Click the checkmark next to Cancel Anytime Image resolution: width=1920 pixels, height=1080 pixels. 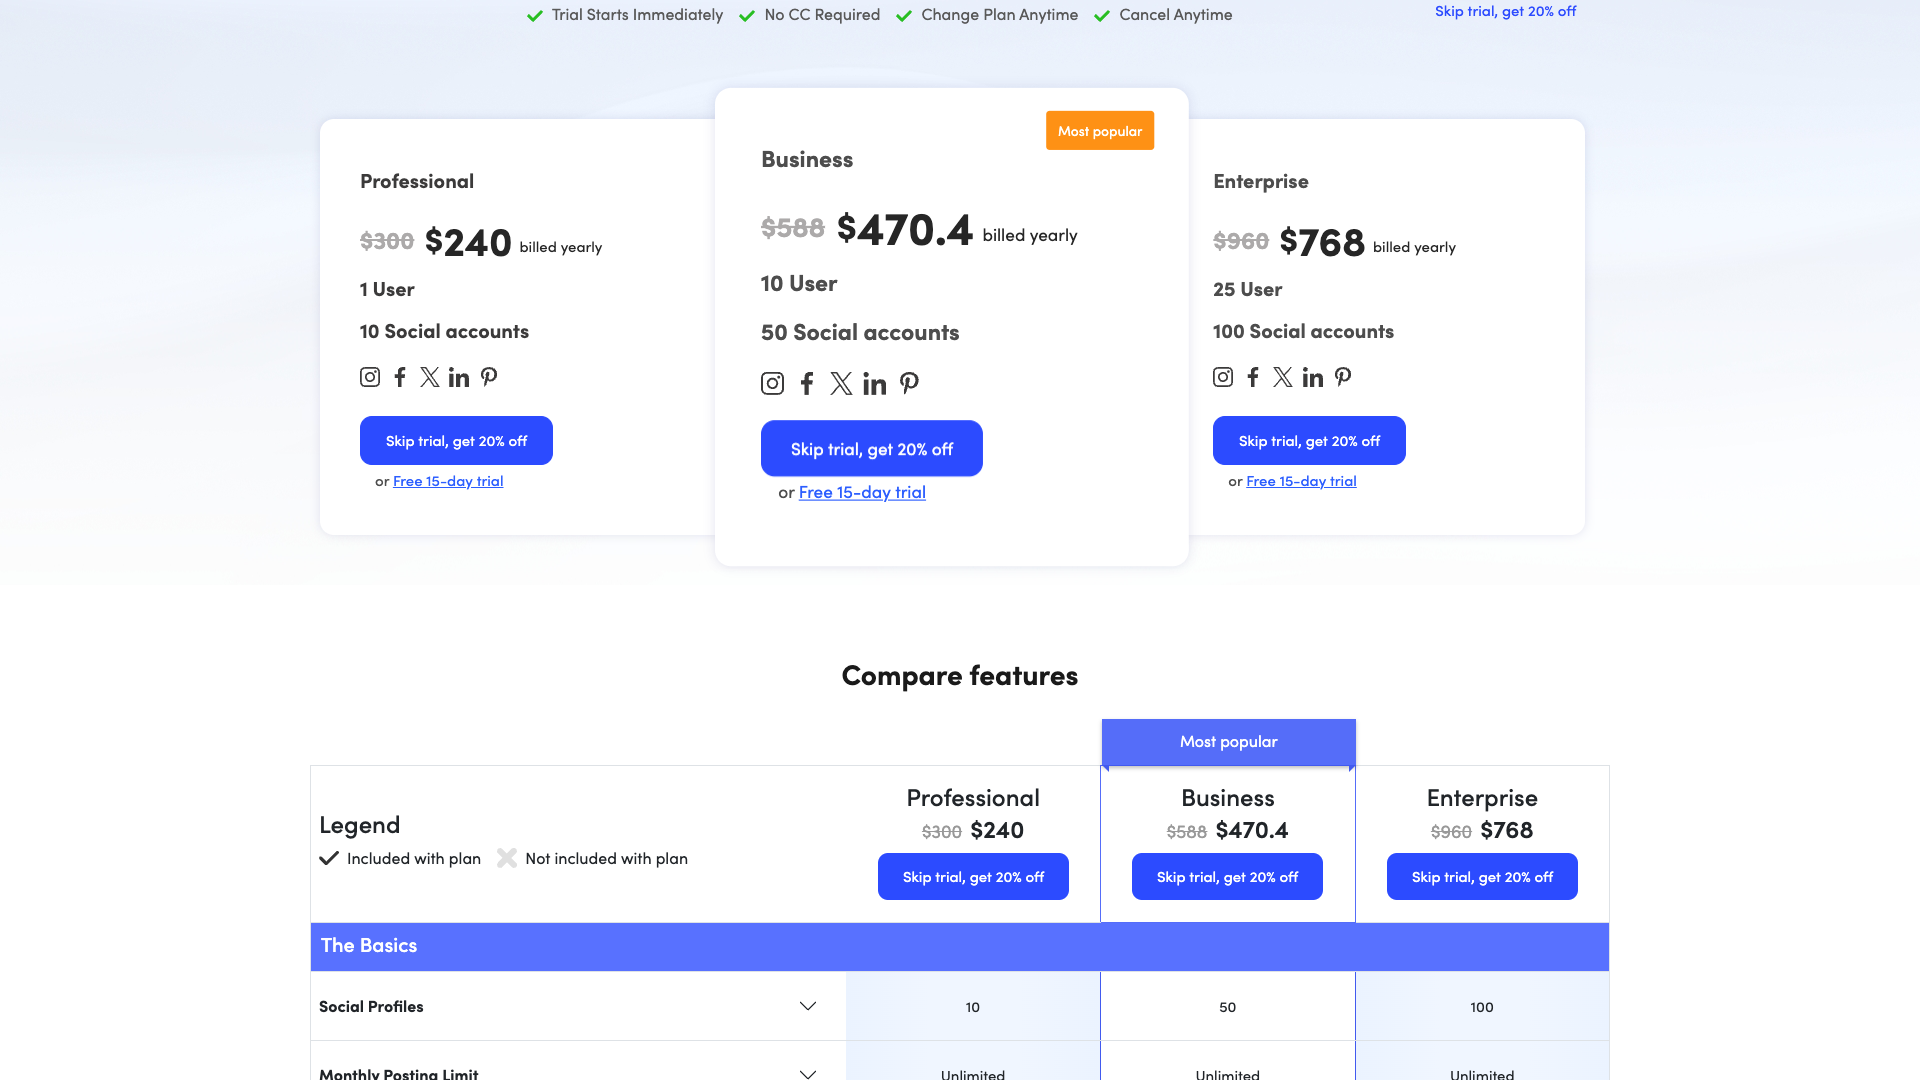pyautogui.click(x=1102, y=15)
